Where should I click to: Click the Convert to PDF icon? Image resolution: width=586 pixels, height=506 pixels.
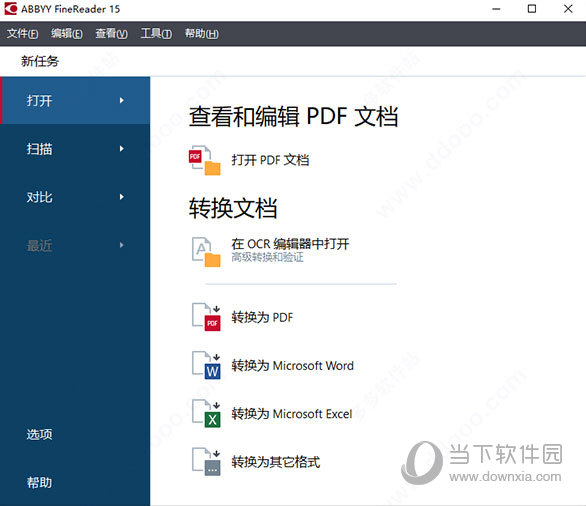(x=206, y=317)
